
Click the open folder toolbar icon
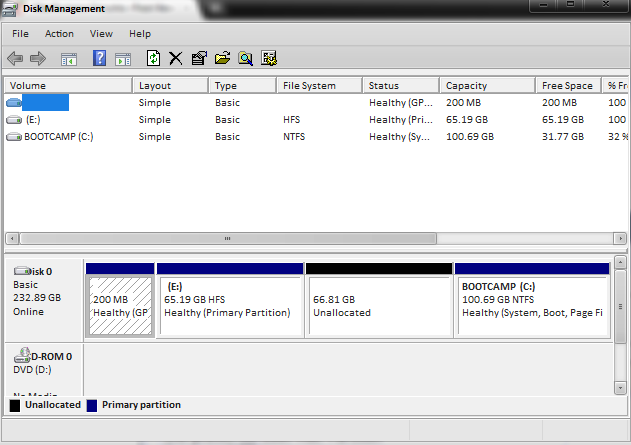(x=222, y=58)
